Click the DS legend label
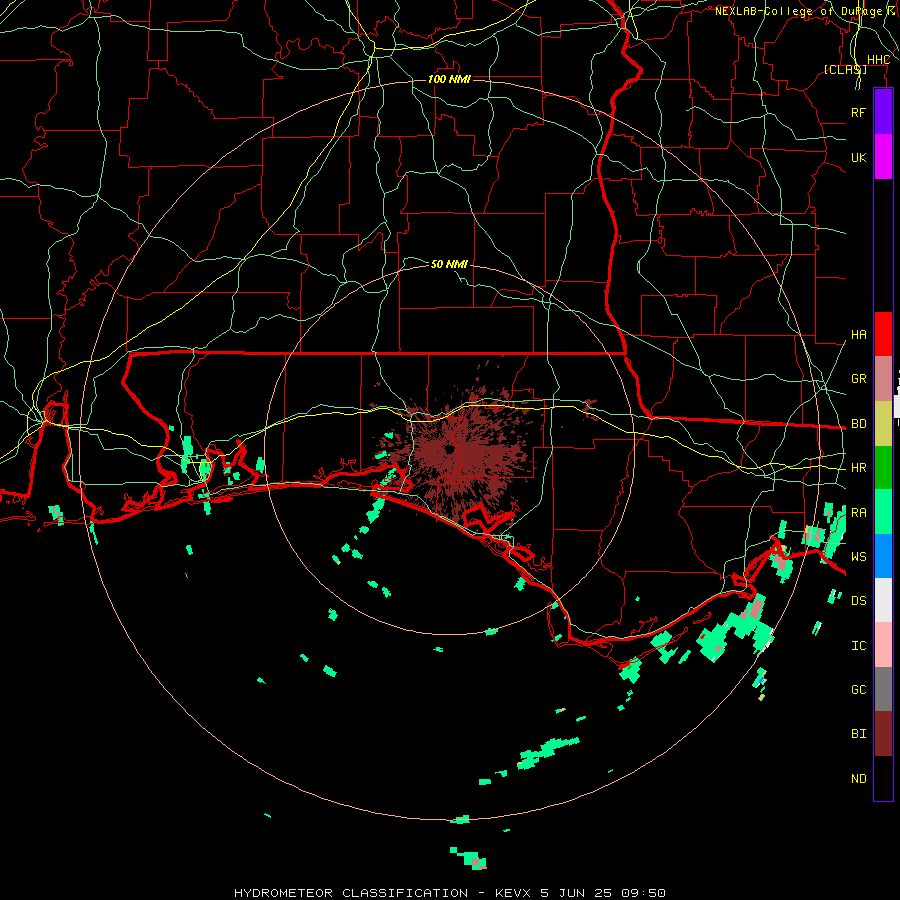Screen dimensions: 900x900 [858, 601]
